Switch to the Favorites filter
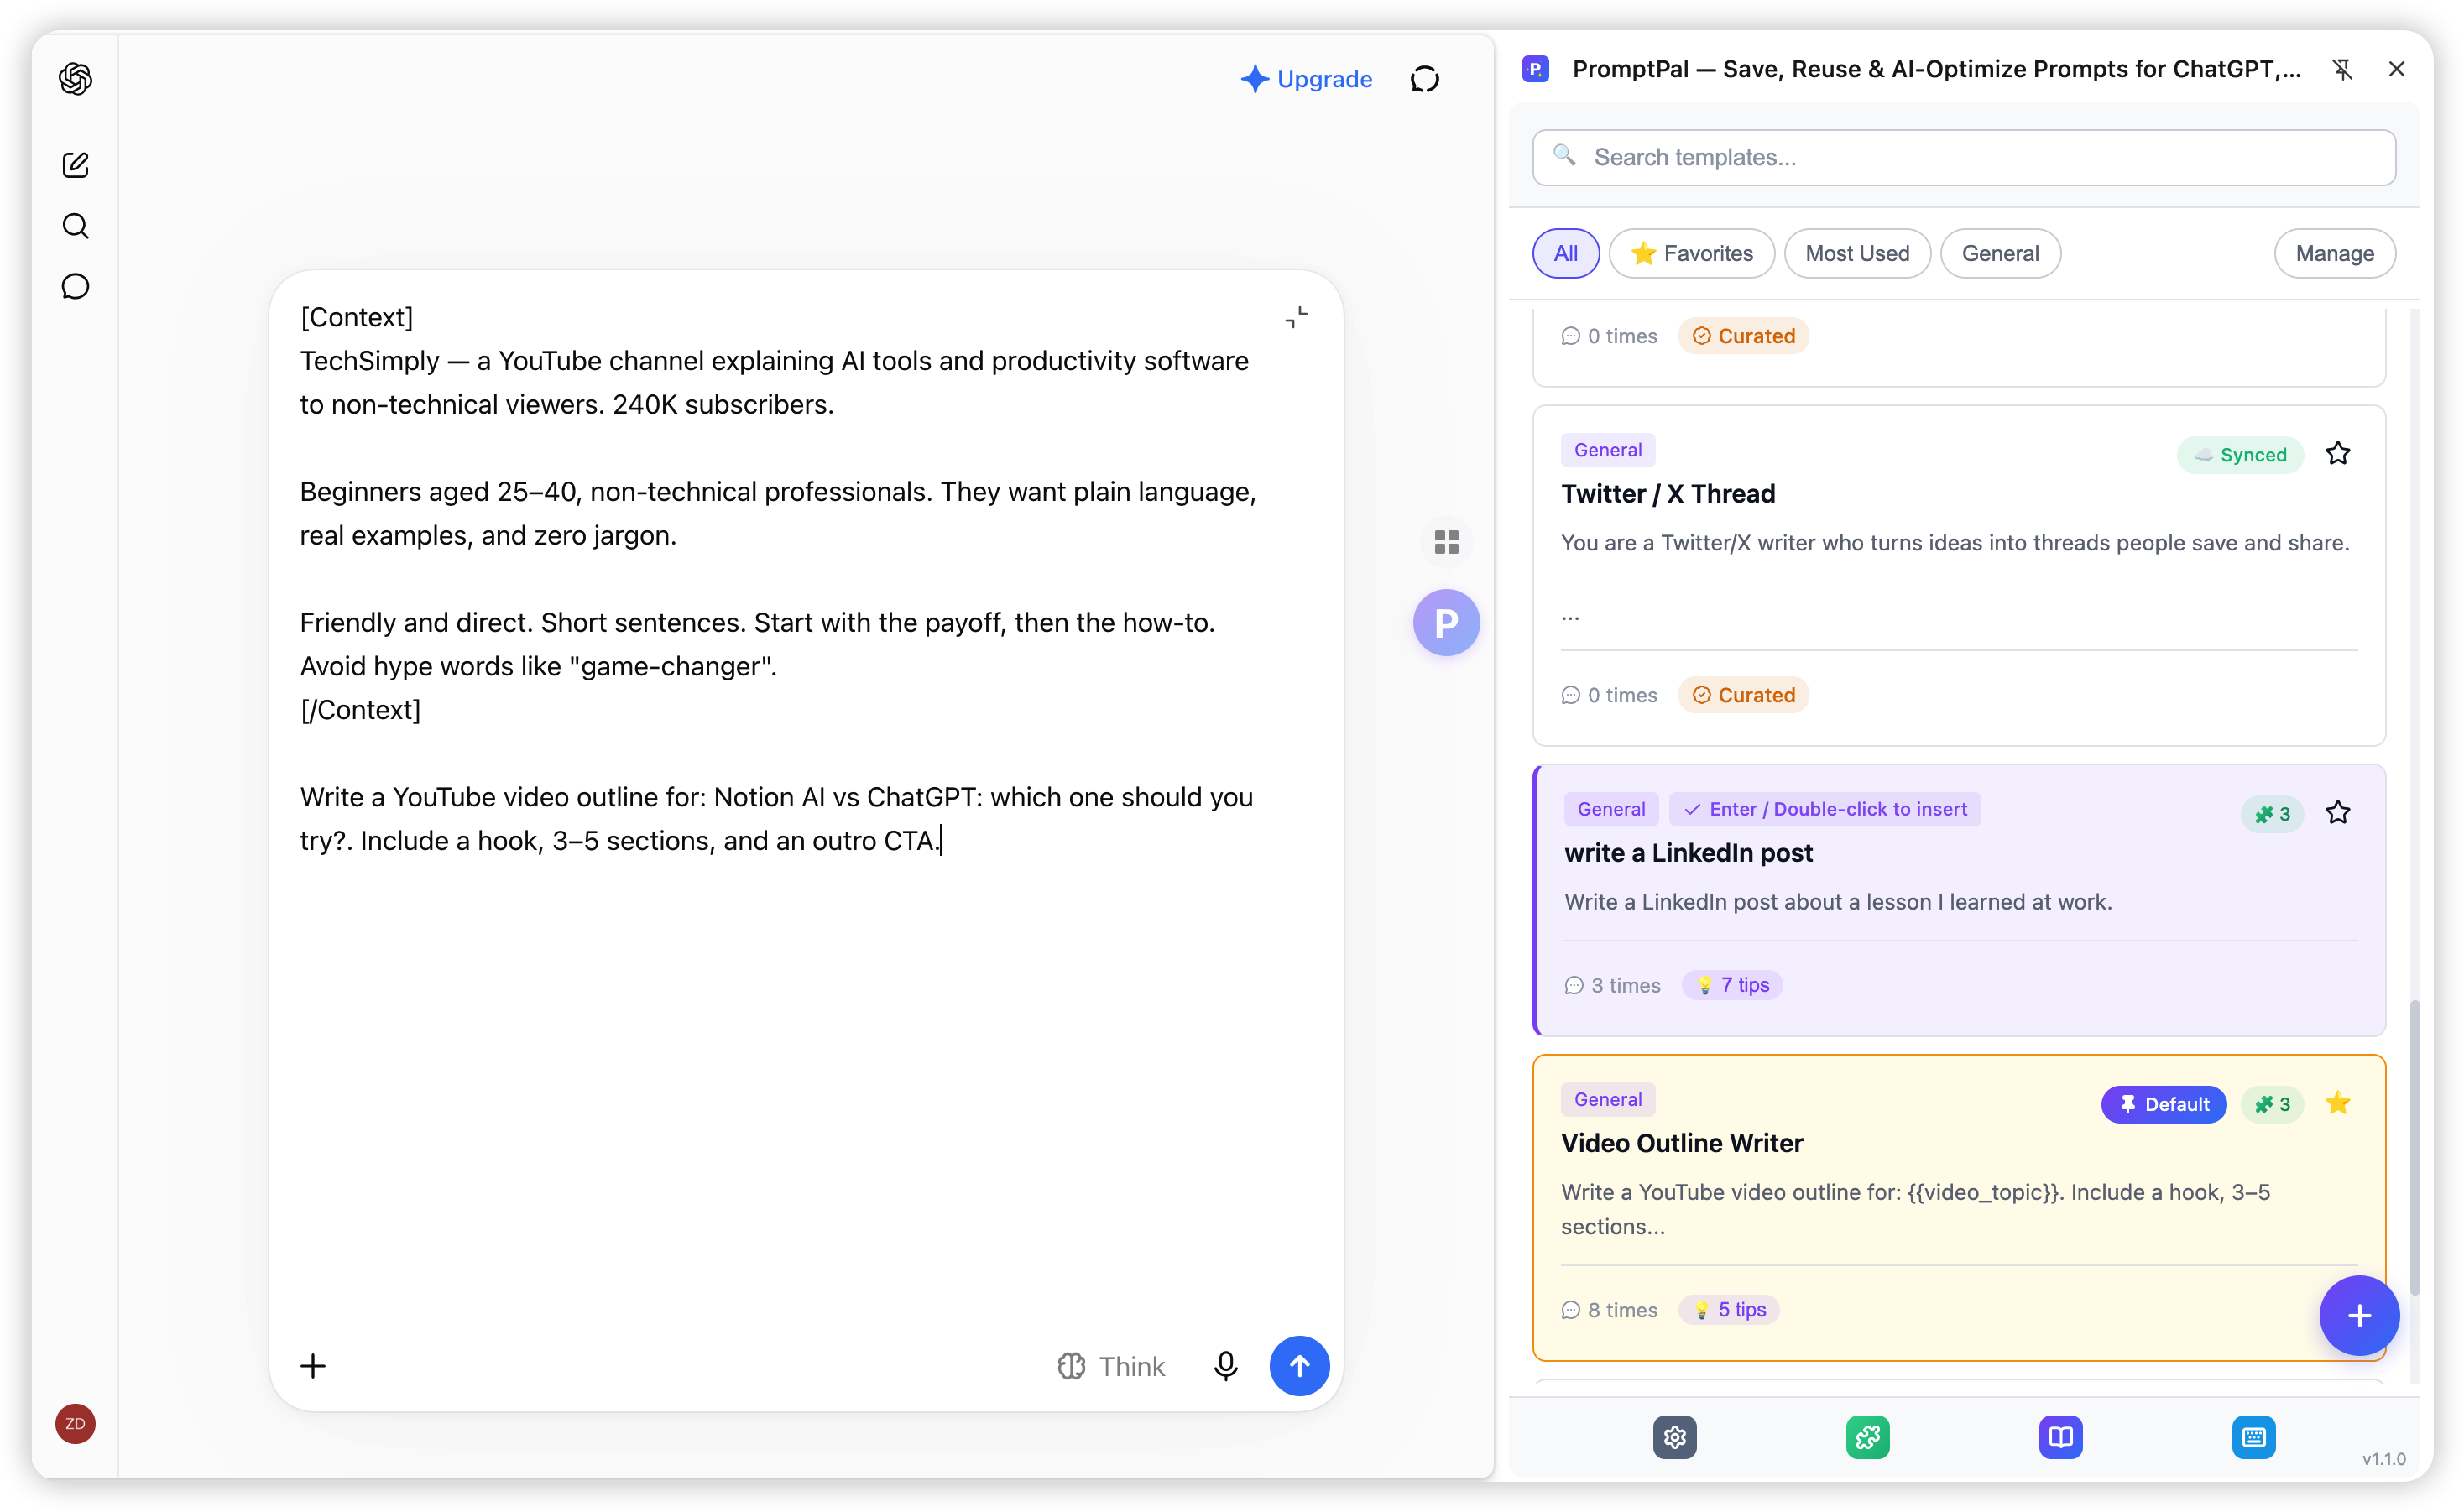This screenshot has height=1512, width=2464. 1691,253
